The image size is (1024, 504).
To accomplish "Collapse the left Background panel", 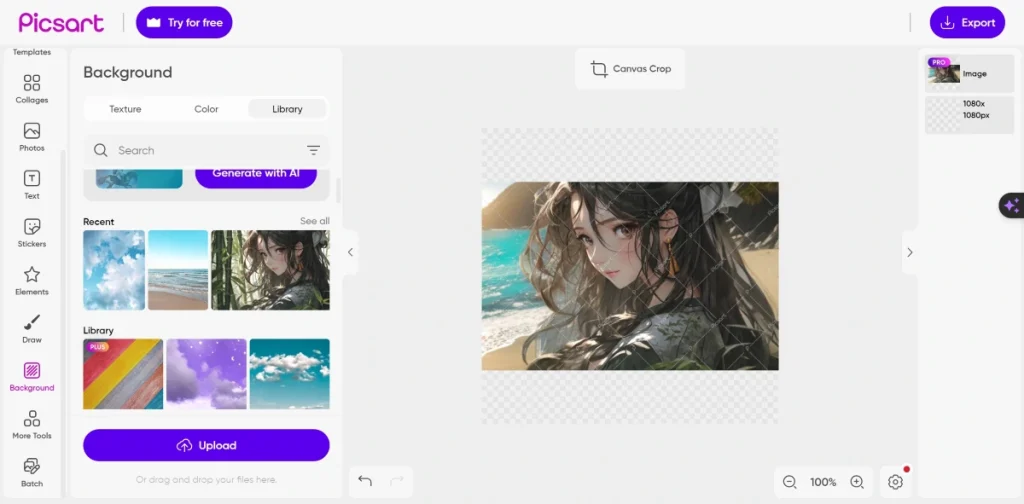I will click(350, 252).
